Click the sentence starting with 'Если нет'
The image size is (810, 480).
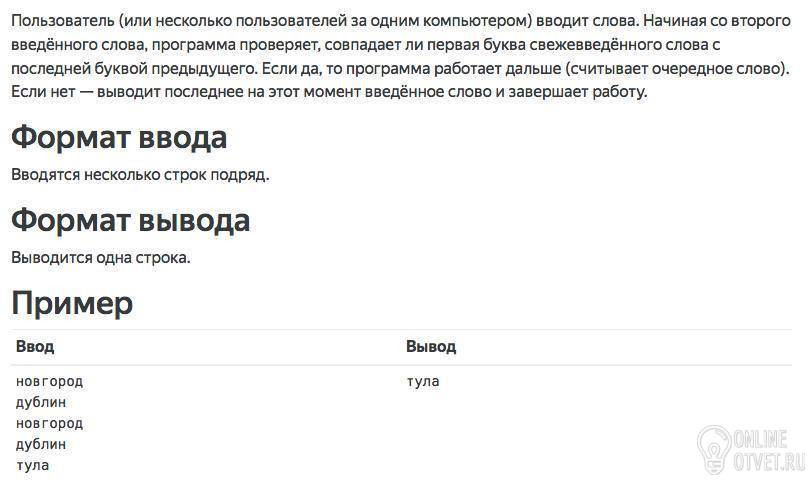pos(329,92)
